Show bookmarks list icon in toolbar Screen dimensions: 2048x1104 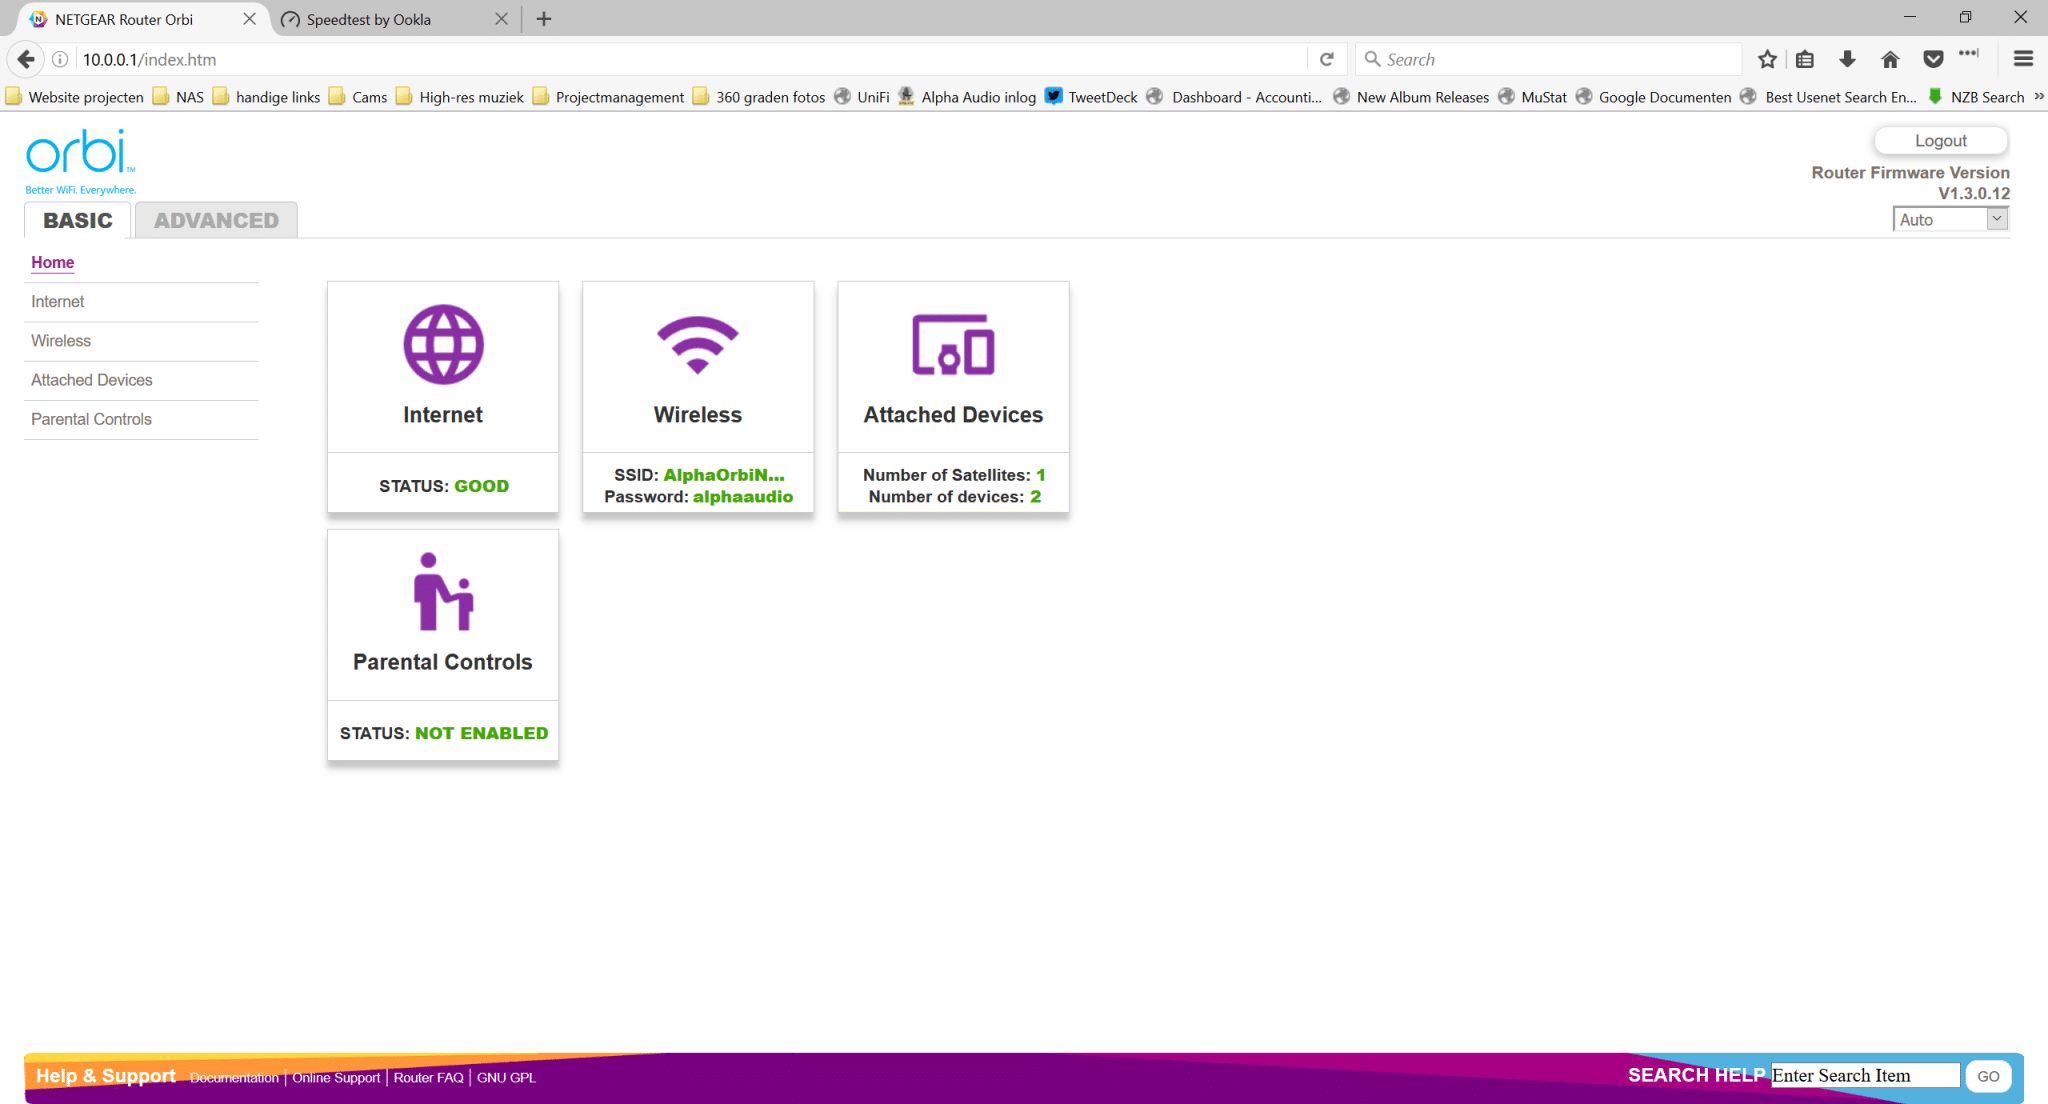coord(1805,59)
